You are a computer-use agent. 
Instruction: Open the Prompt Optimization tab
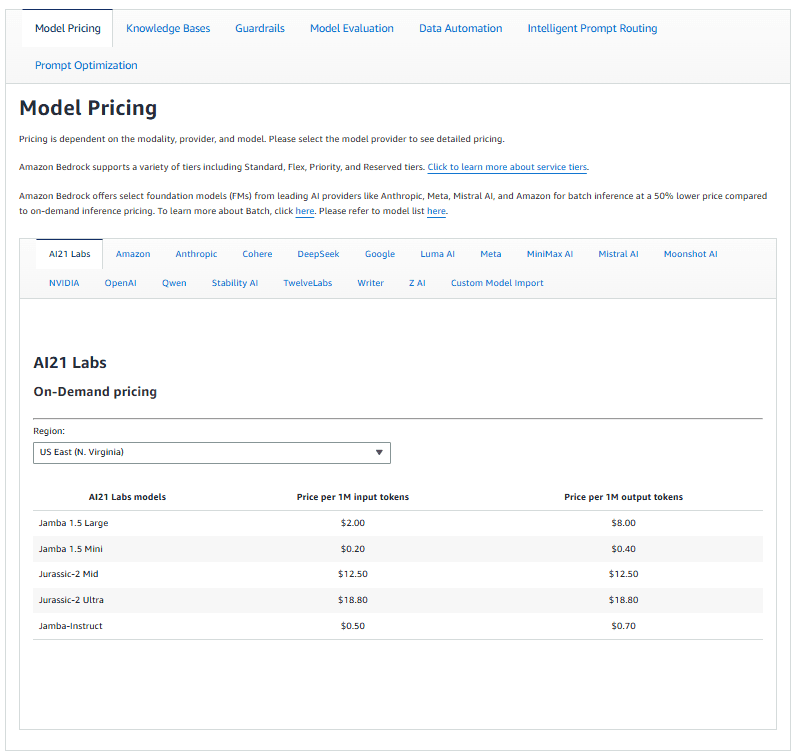85,65
